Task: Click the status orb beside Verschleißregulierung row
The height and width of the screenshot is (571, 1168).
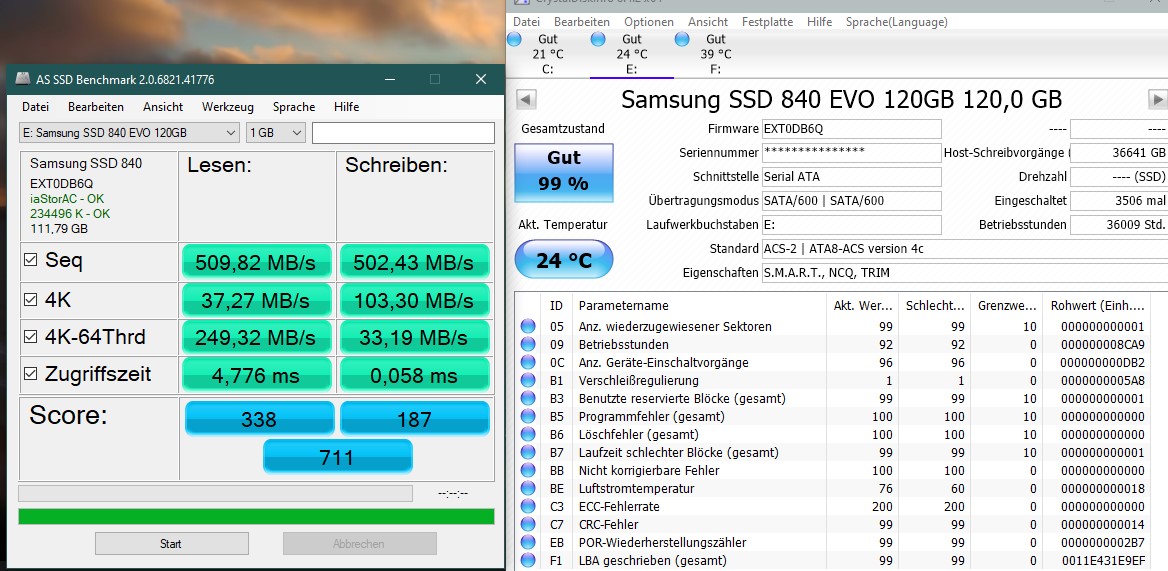Action: click(528, 380)
